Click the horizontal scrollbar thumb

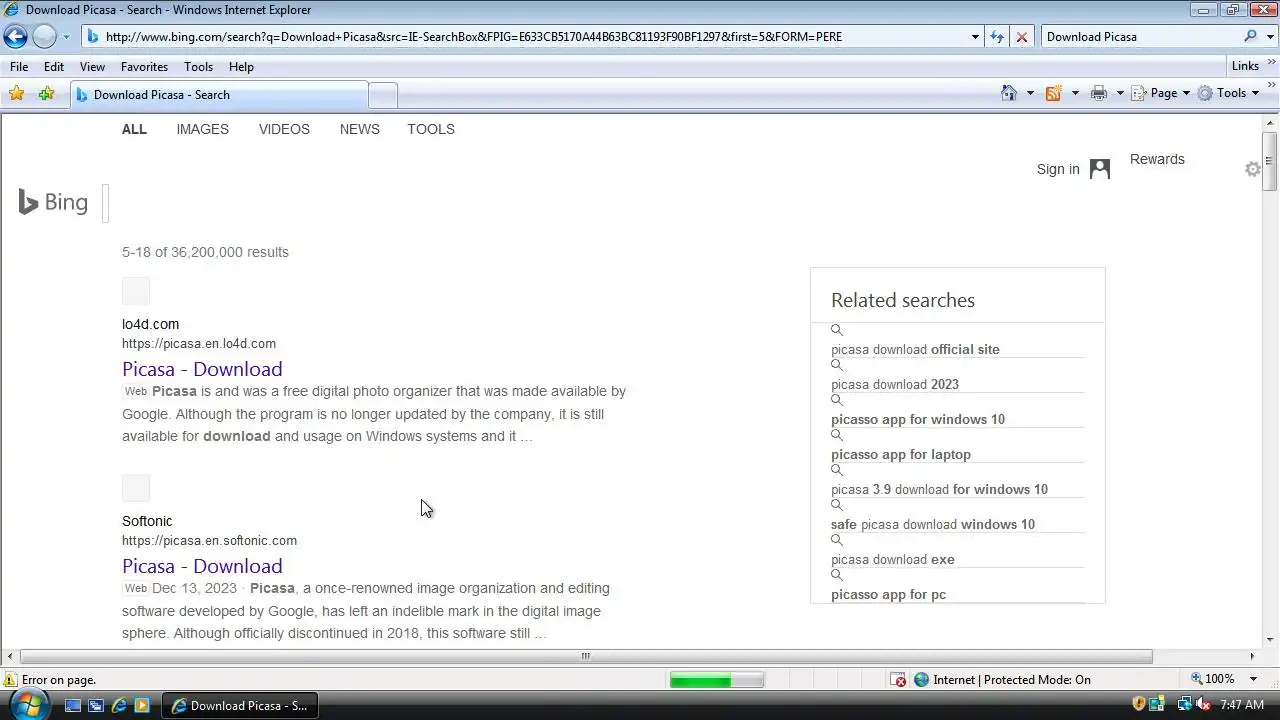pyautogui.click(x=586, y=656)
